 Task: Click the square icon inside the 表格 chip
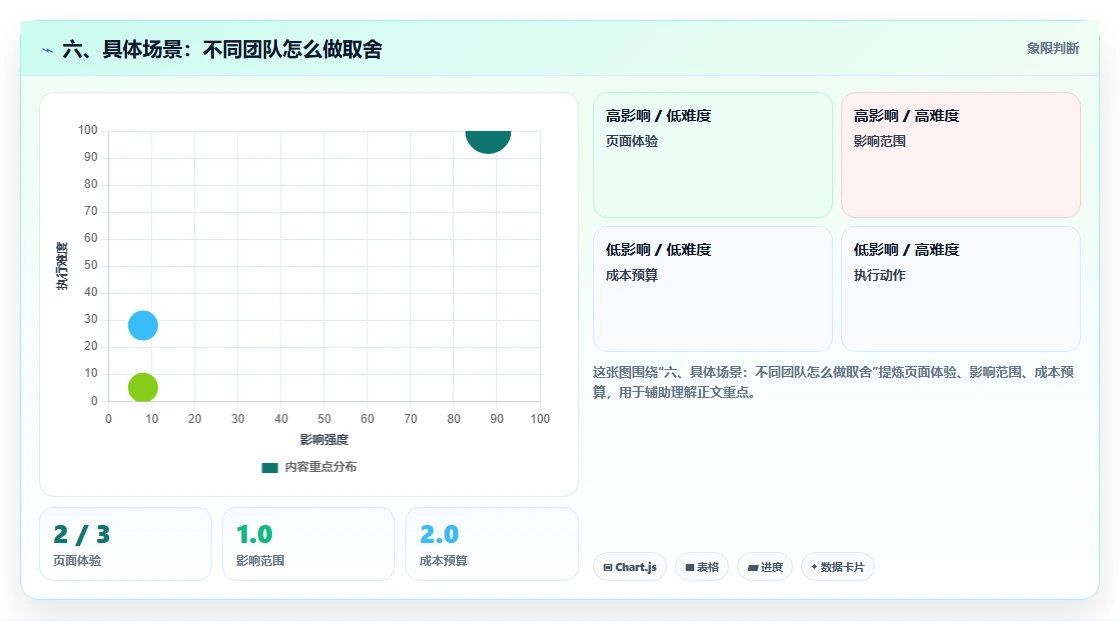pyautogui.click(x=690, y=567)
